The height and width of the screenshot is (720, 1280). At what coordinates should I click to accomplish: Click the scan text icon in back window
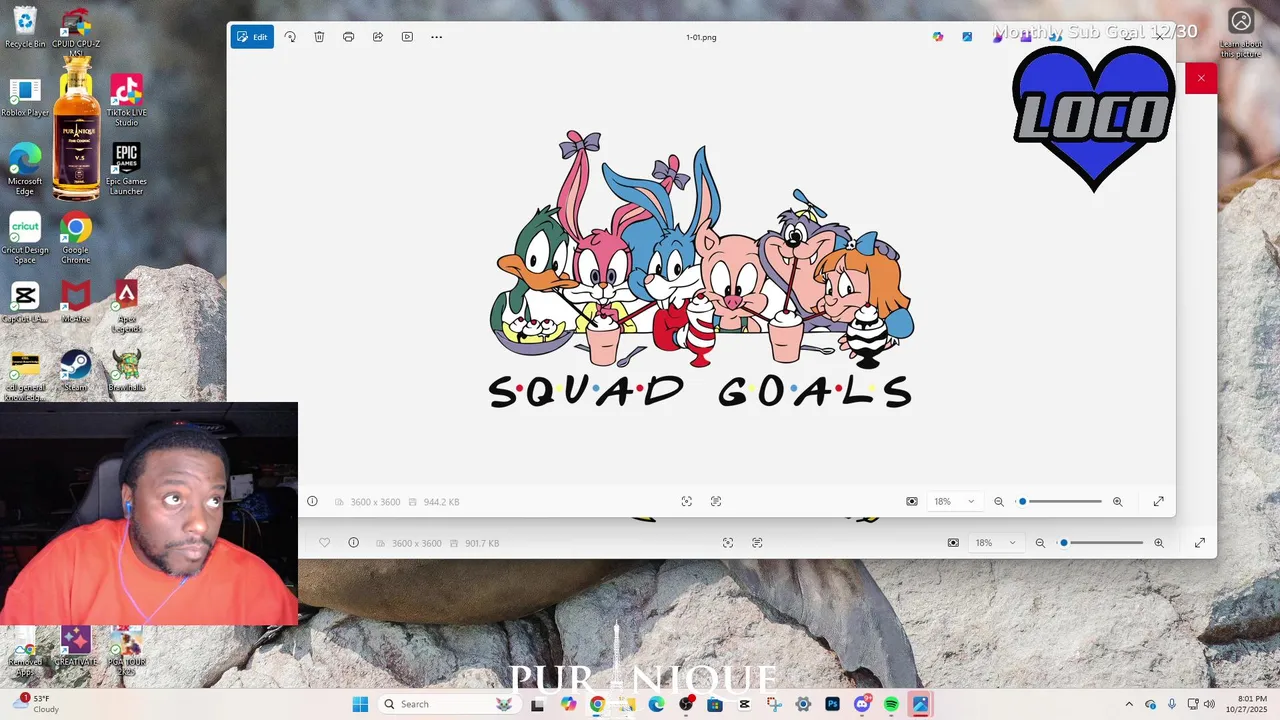757,543
